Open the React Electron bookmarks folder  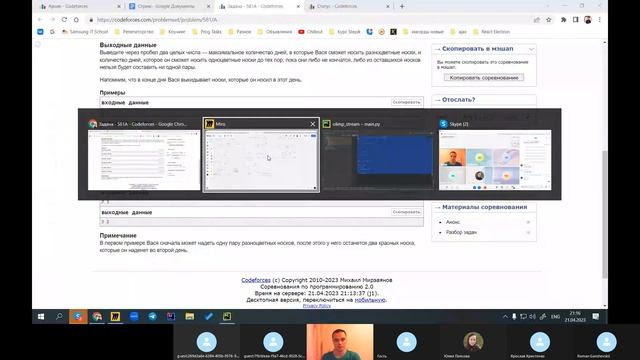tap(491, 32)
